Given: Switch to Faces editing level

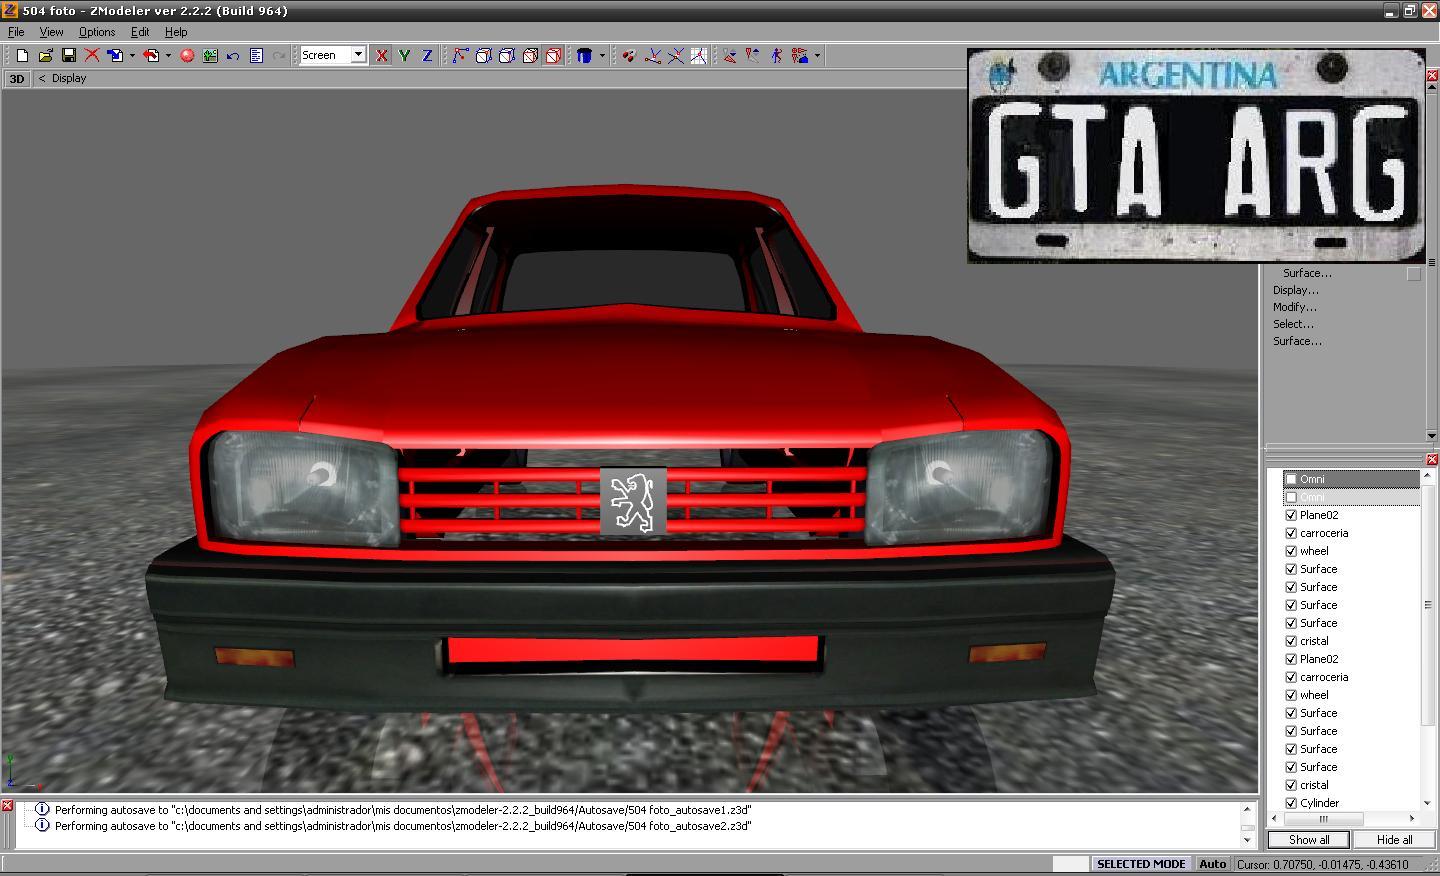Looking at the screenshot, I should pos(507,56).
